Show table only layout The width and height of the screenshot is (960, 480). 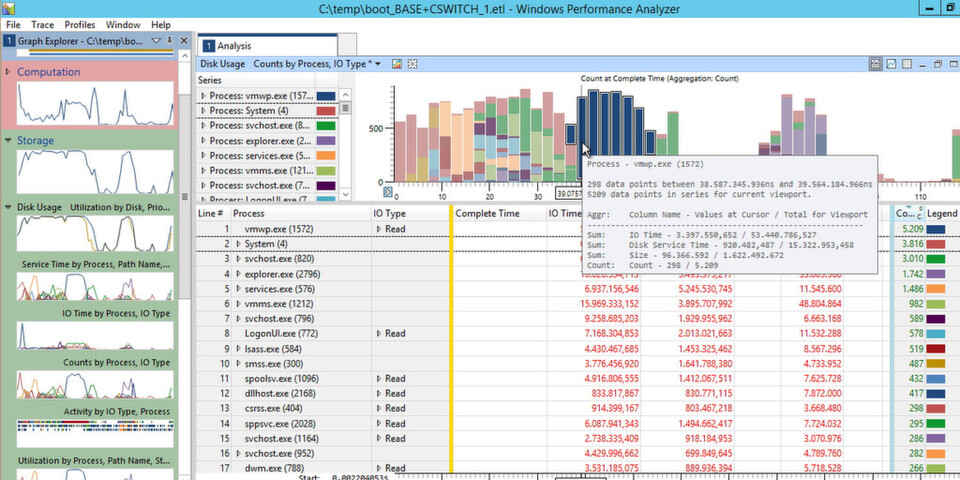click(907, 64)
